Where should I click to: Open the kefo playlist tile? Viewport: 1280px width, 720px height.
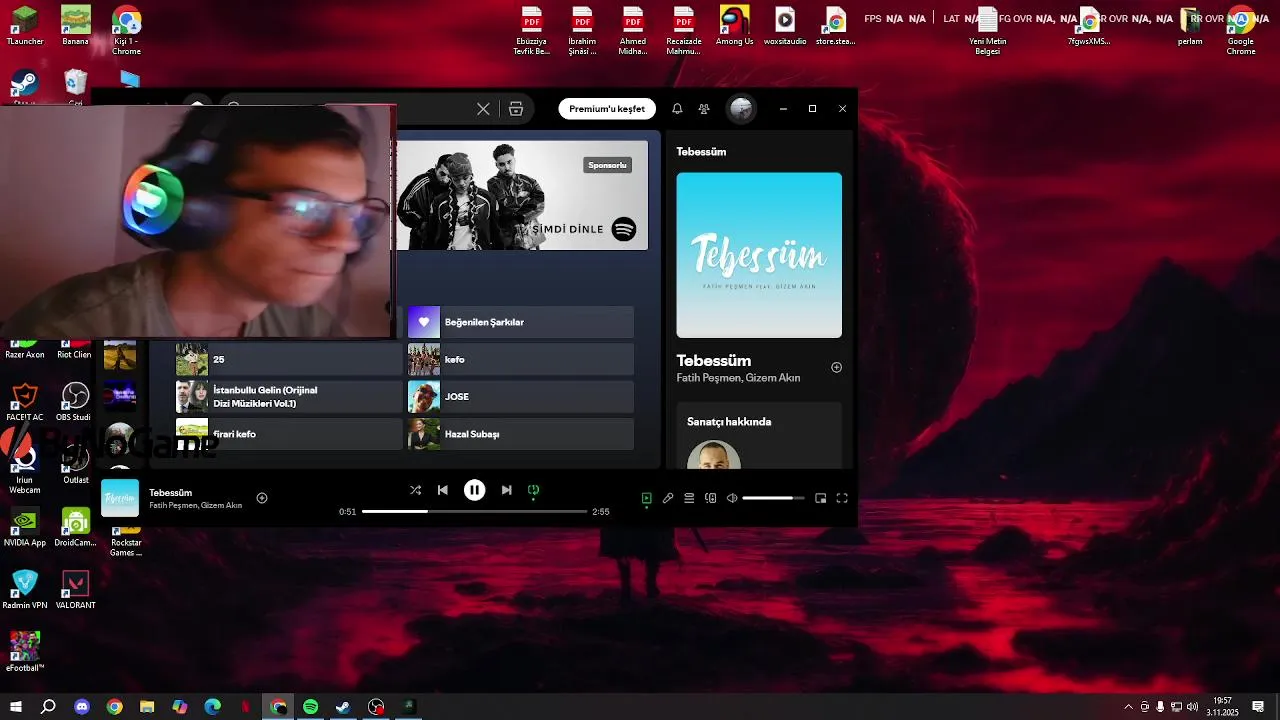click(521, 359)
